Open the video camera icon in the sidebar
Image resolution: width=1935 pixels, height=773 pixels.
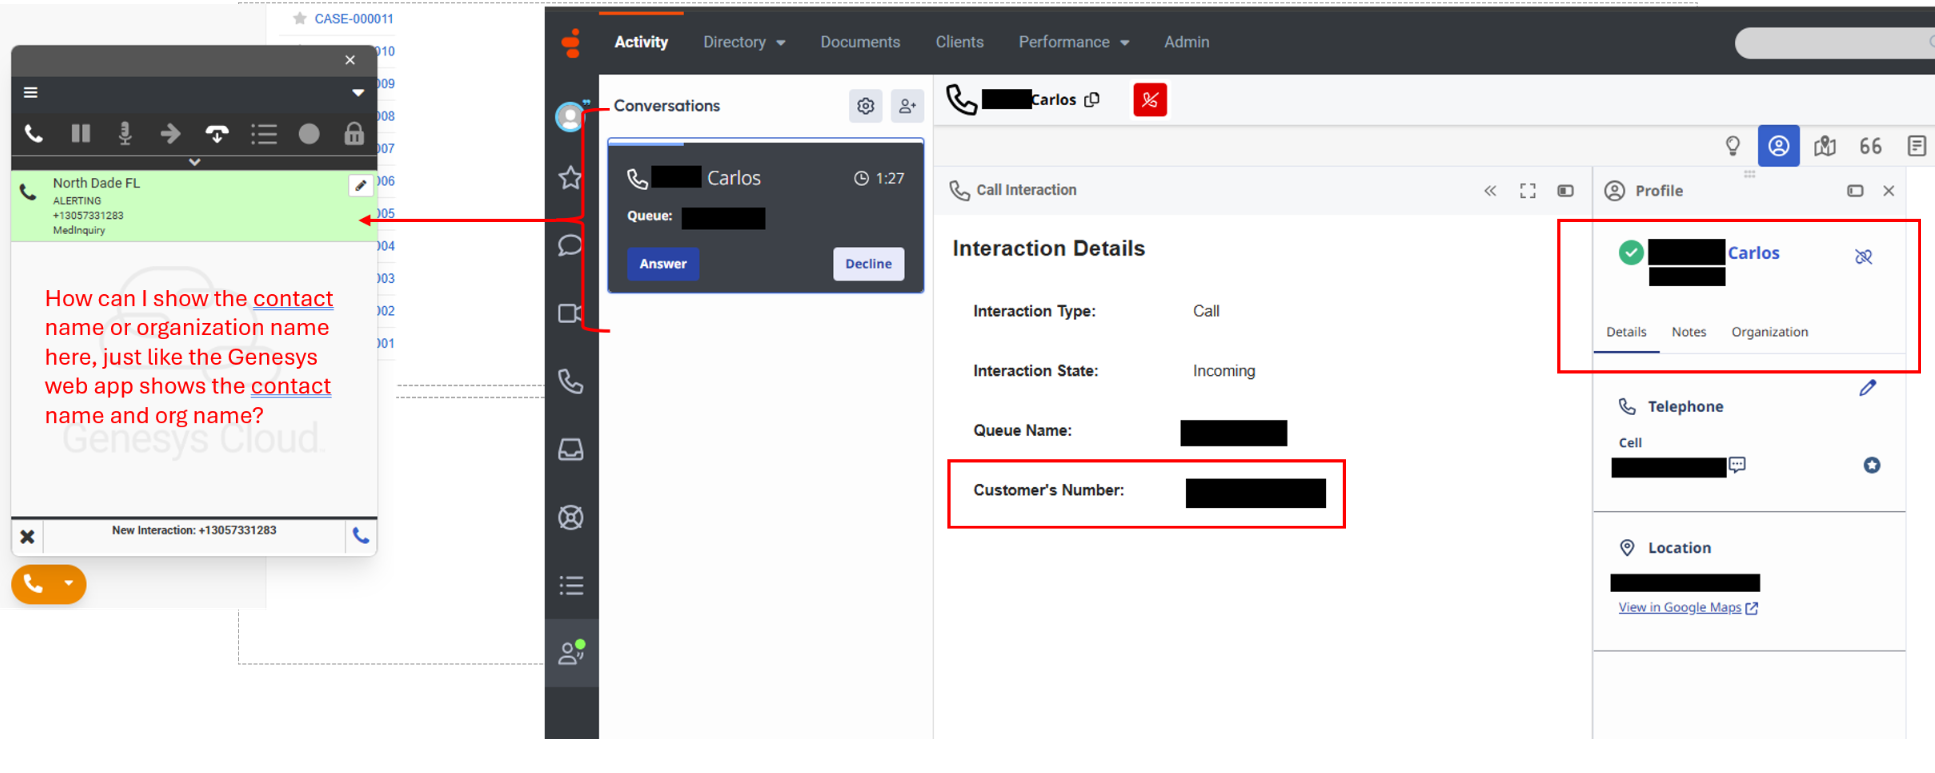[x=570, y=313]
